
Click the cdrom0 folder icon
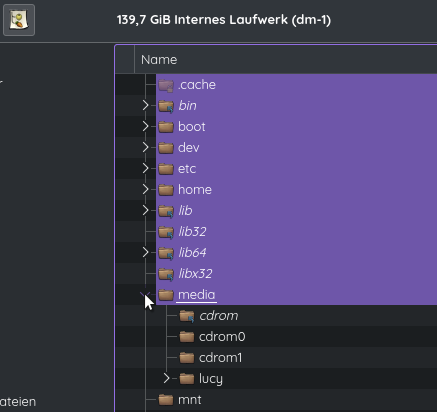(x=187, y=337)
